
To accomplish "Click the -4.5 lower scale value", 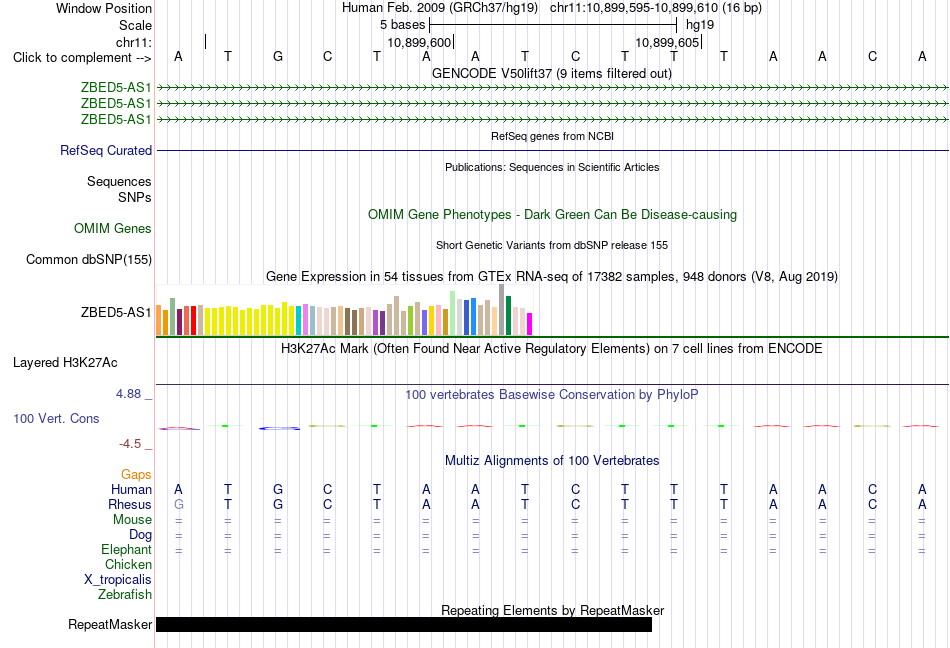I will coord(130,444).
